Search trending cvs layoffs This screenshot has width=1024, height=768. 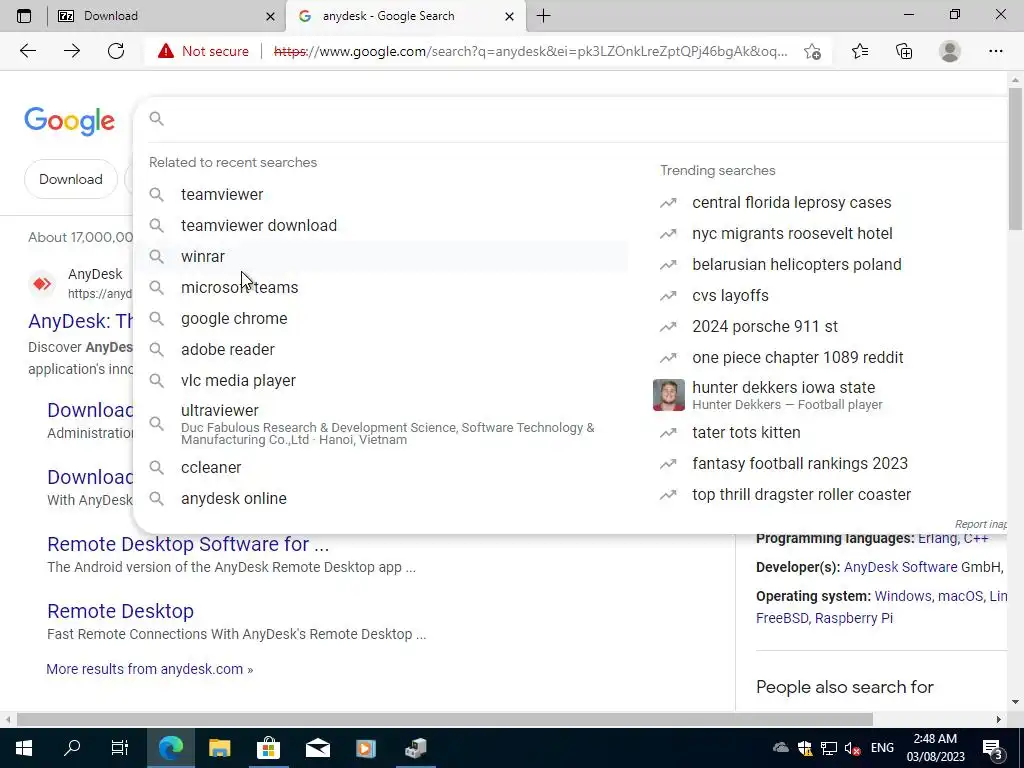[x=730, y=295]
